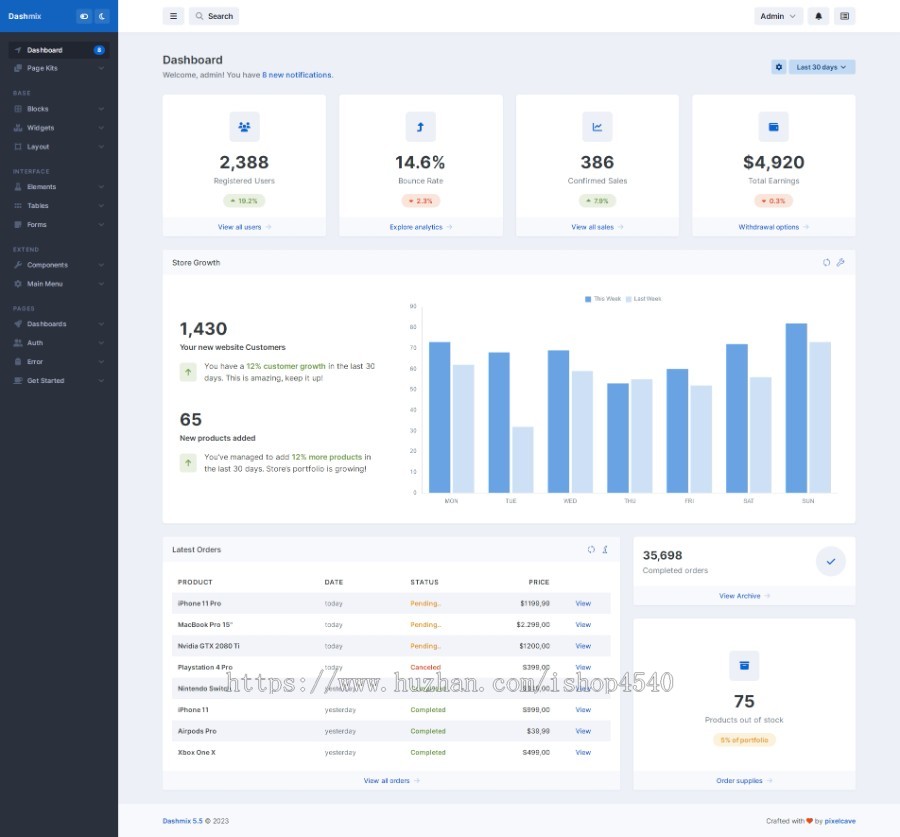
Task: Click the 5% of portfolio badge
Action: 744,740
